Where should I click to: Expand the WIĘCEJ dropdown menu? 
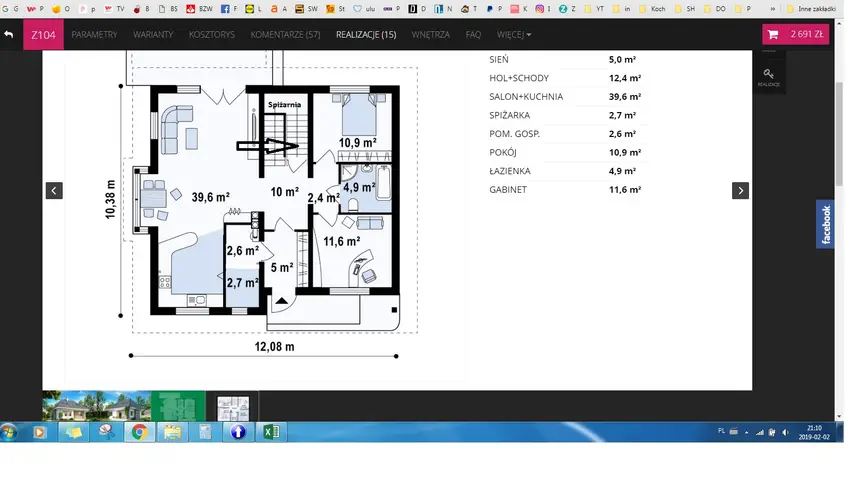click(x=514, y=35)
